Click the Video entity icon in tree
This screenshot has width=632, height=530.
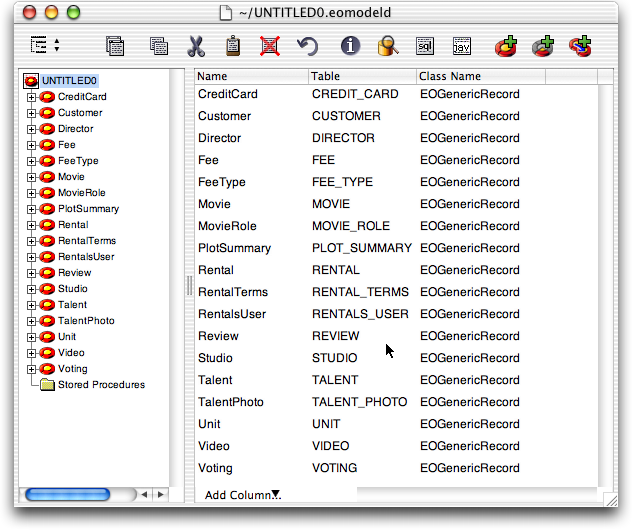pos(47,353)
